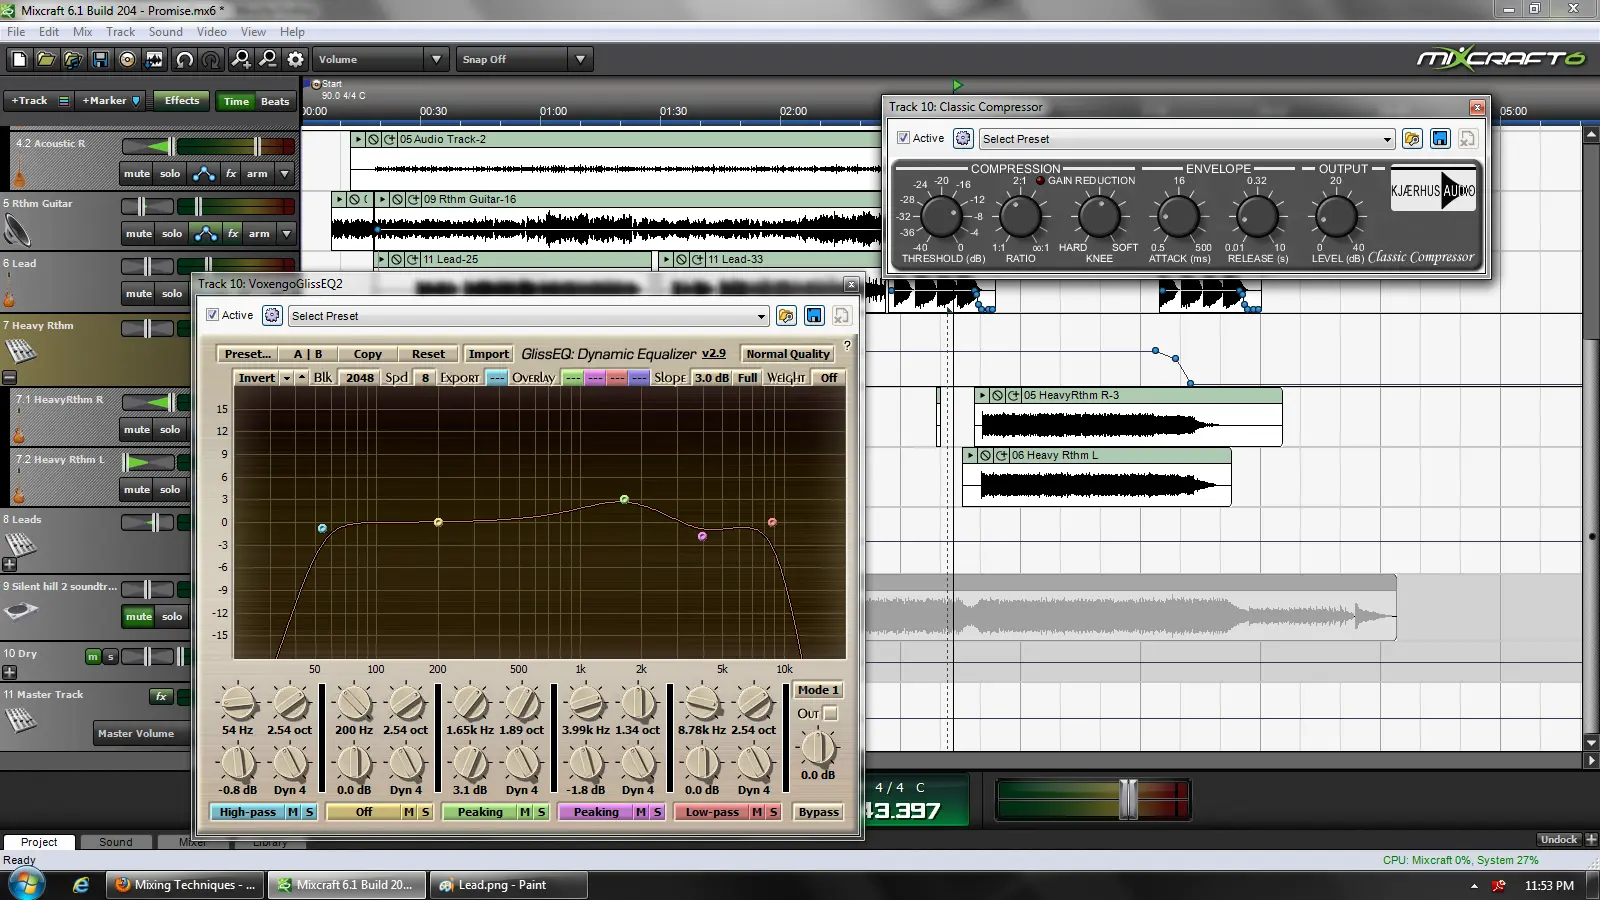The height and width of the screenshot is (900, 1600).
Task: Click the THRESHOLD knob in Classic Compressor
Action: (x=940, y=216)
